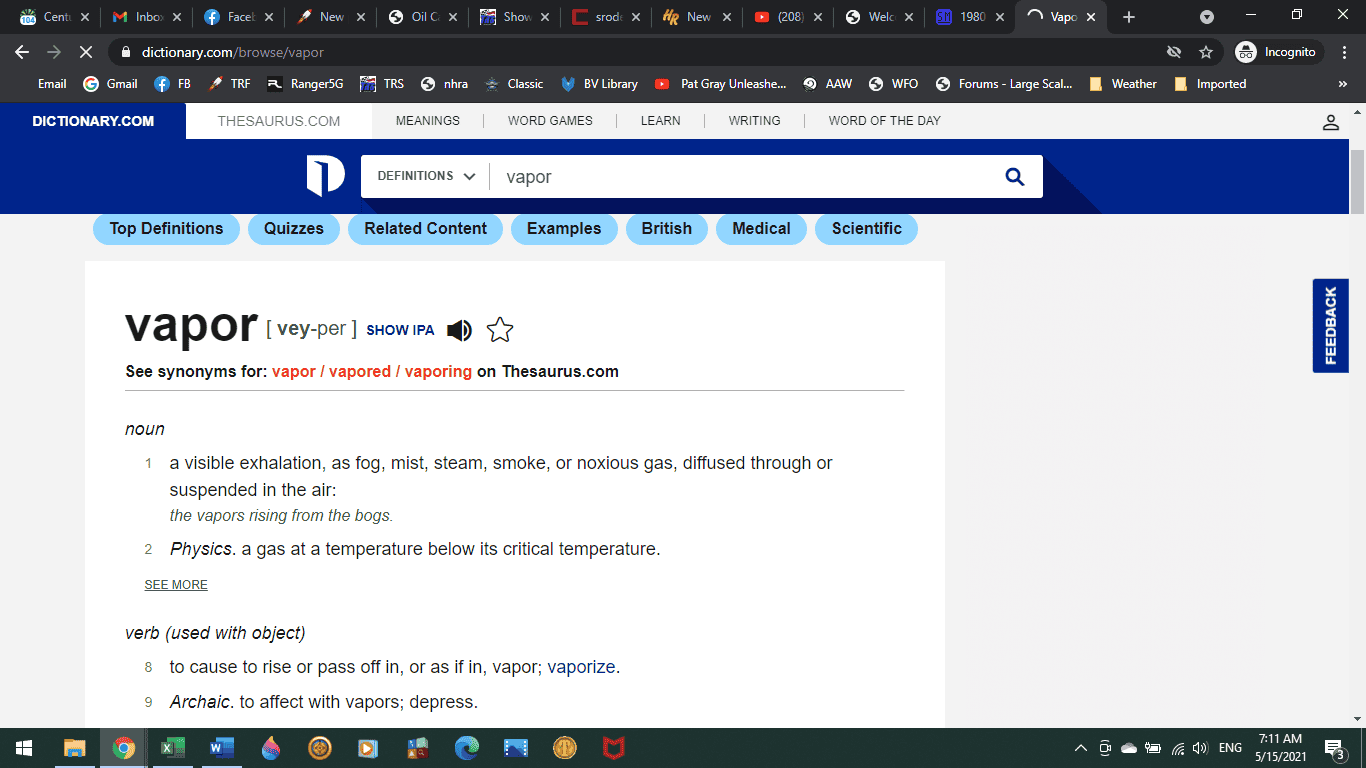Open the Weather bookmarks folder
Image resolution: width=1366 pixels, height=768 pixels.
pyautogui.click(x=1122, y=84)
